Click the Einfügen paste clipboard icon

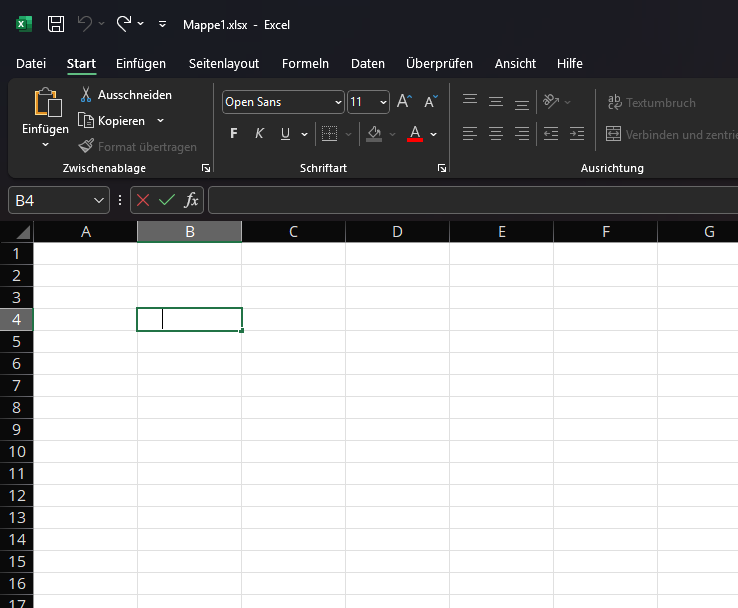[x=48, y=102]
